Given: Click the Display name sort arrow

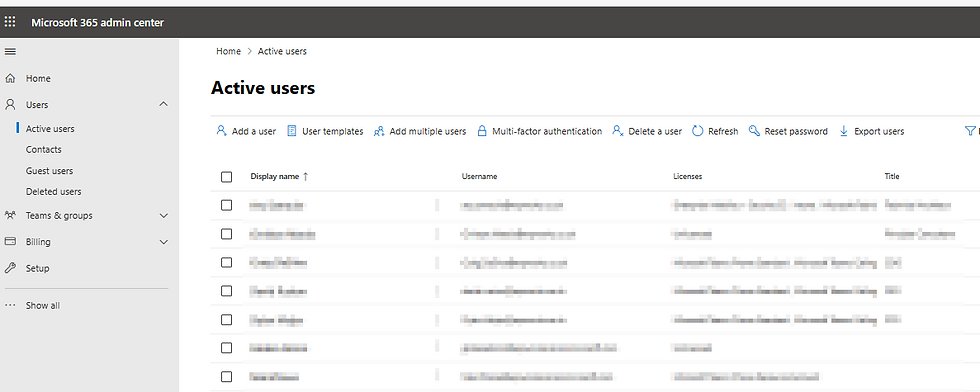Looking at the screenshot, I should 305,176.
